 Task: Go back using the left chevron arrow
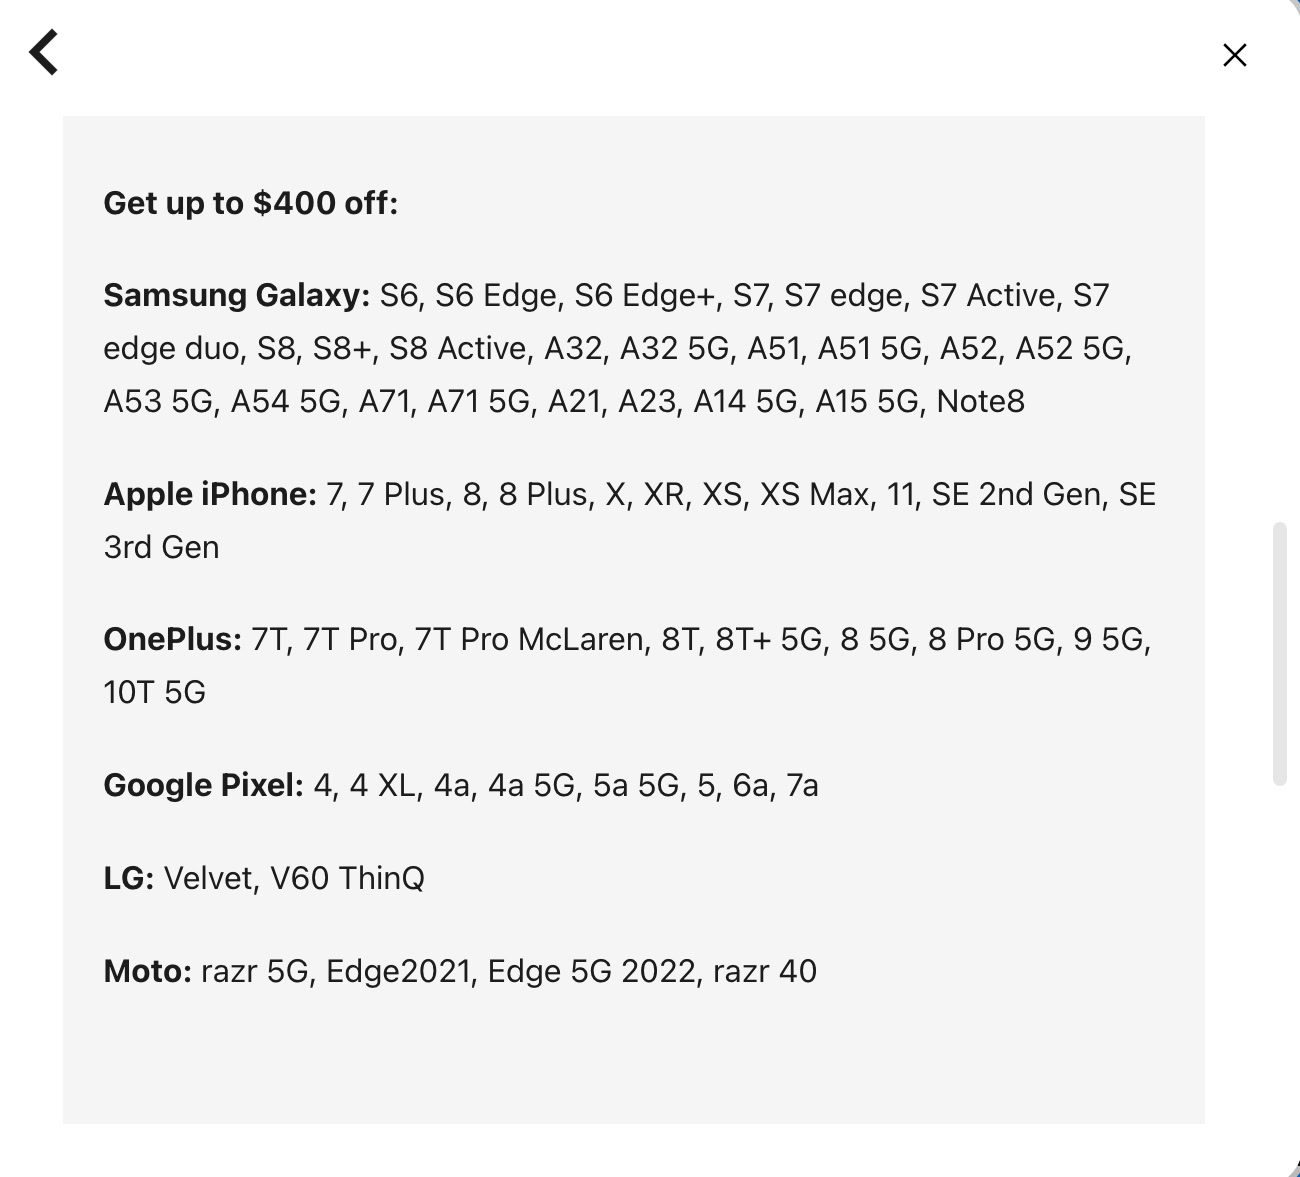click(x=44, y=52)
